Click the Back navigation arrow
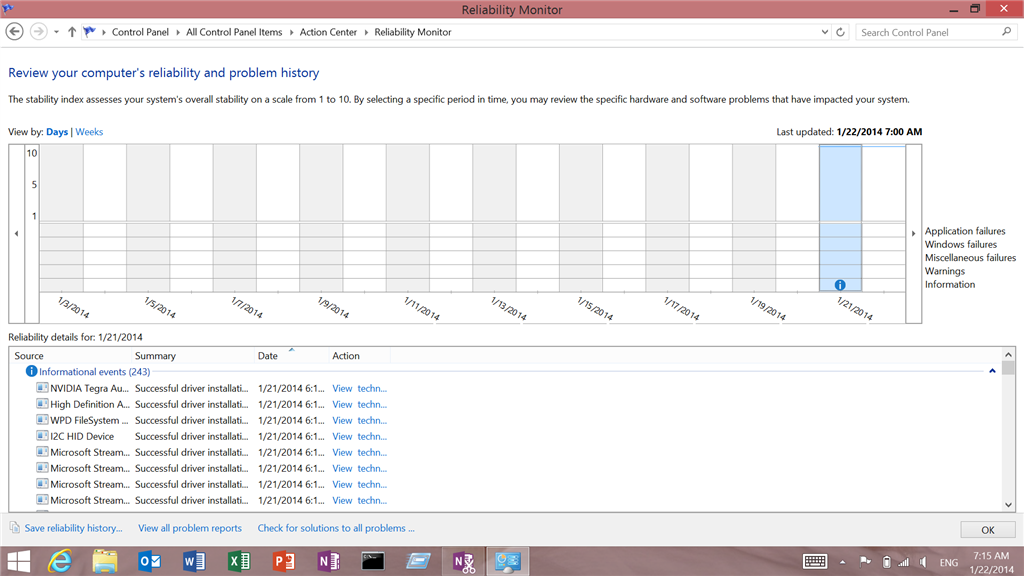The width and height of the screenshot is (1024, 576). pos(14,31)
